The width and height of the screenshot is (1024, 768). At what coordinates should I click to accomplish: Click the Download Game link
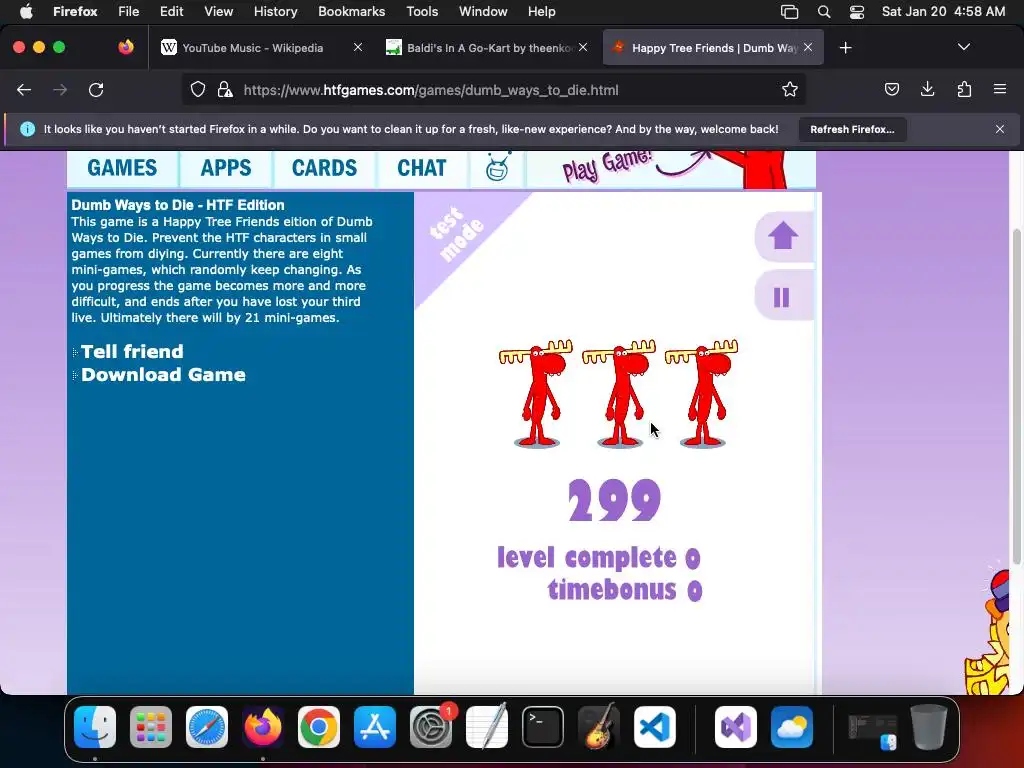point(163,375)
